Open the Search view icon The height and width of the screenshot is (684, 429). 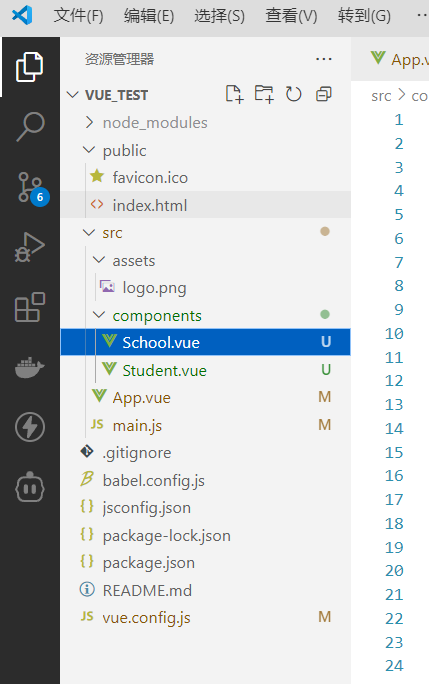tap(30, 127)
